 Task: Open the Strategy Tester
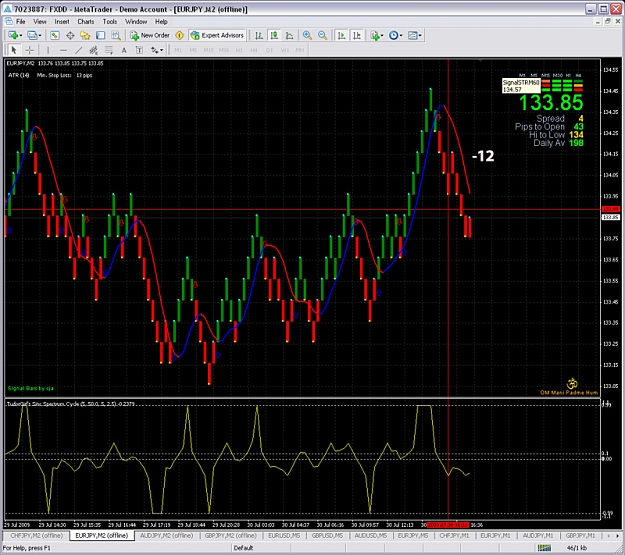pyautogui.click(x=116, y=35)
